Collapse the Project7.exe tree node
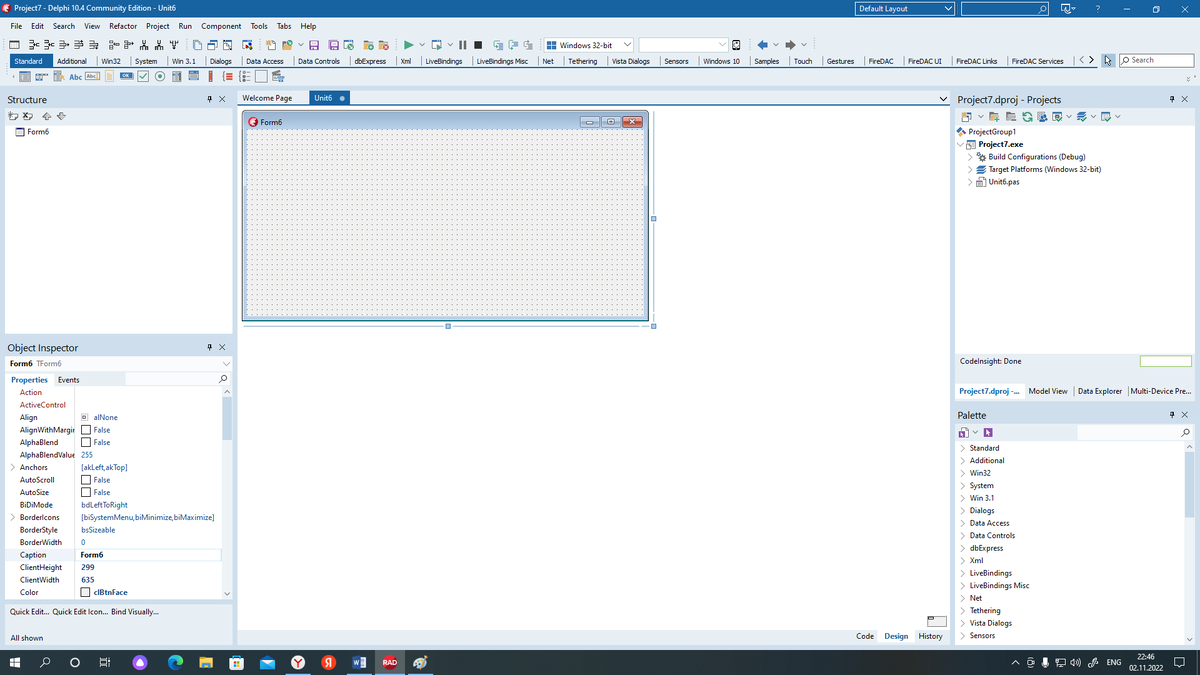Screen dimensions: 1200x675 (x=960, y=144)
